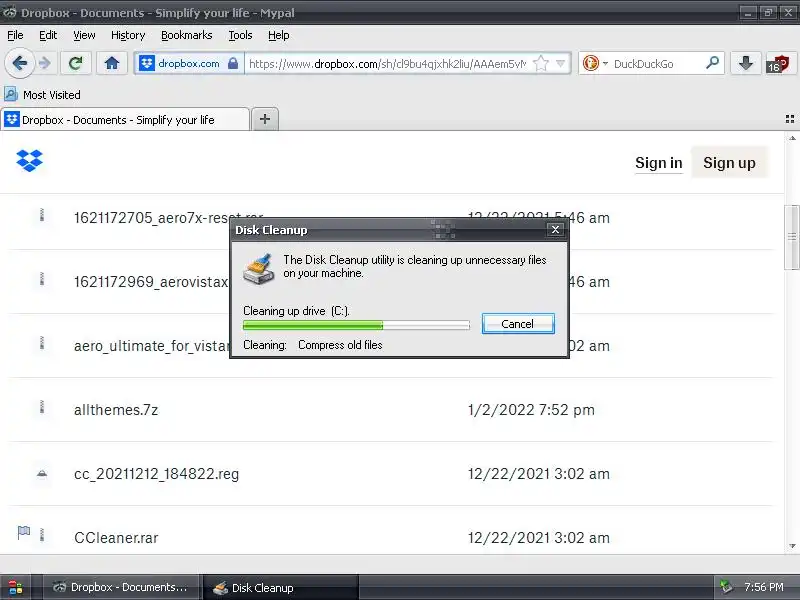This screenshot has height=600, width=800.
Task: Click the page vertical scrollbar thumb
Action: coord(792,237)
